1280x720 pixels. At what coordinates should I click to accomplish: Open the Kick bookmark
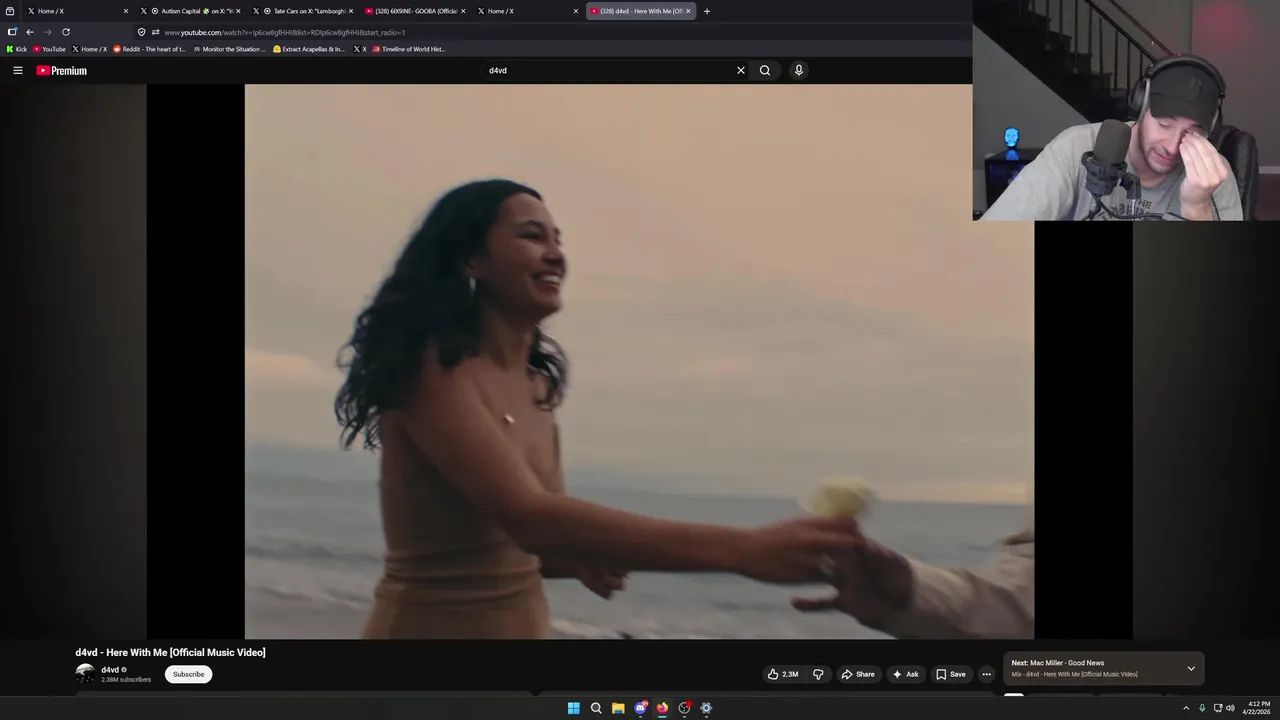(16, 49)
